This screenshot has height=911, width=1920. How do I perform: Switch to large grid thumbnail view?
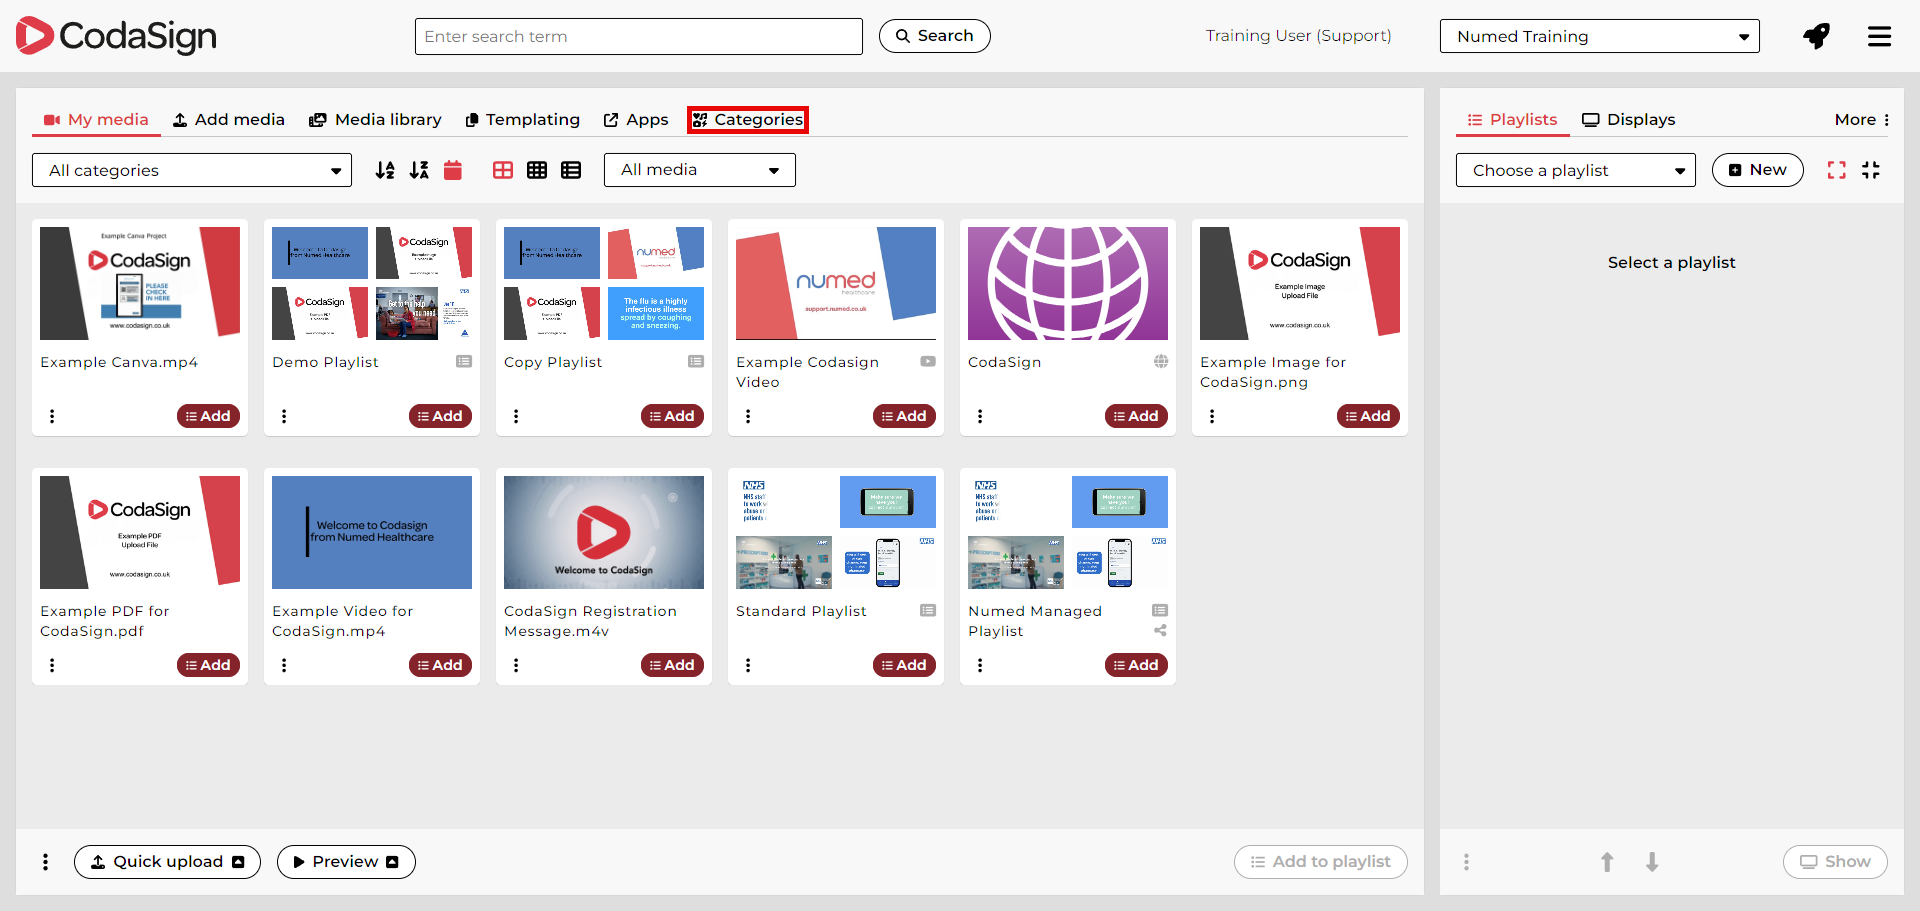(503, 170)
